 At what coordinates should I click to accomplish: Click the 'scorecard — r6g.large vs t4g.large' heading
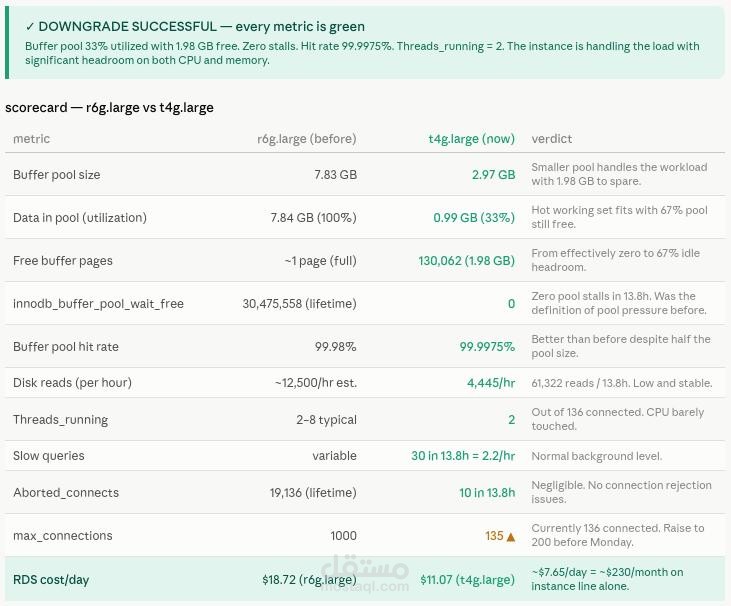click(110, 108)
